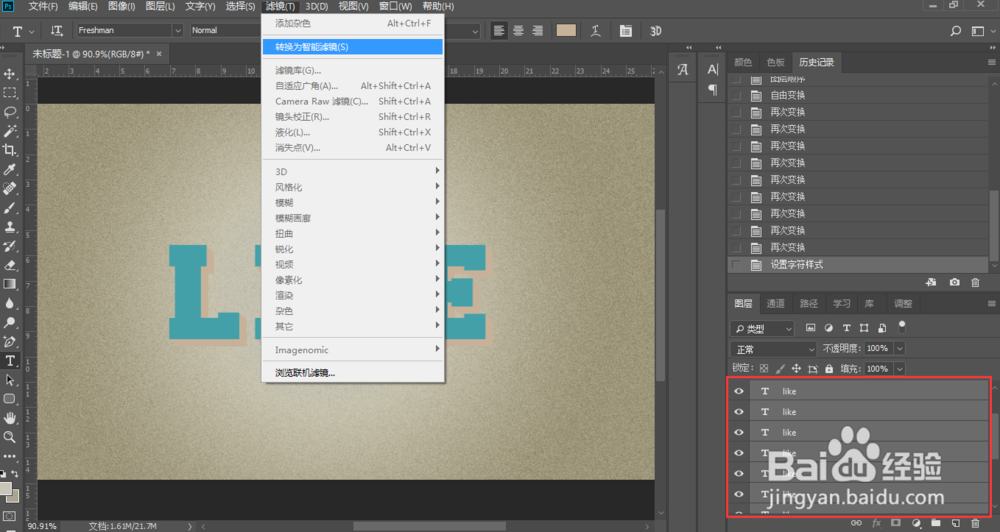Screen dimensions: 1000x532
Task: Choose 滤镜库(G)... menu item
Action: click(x=353, y=70)
